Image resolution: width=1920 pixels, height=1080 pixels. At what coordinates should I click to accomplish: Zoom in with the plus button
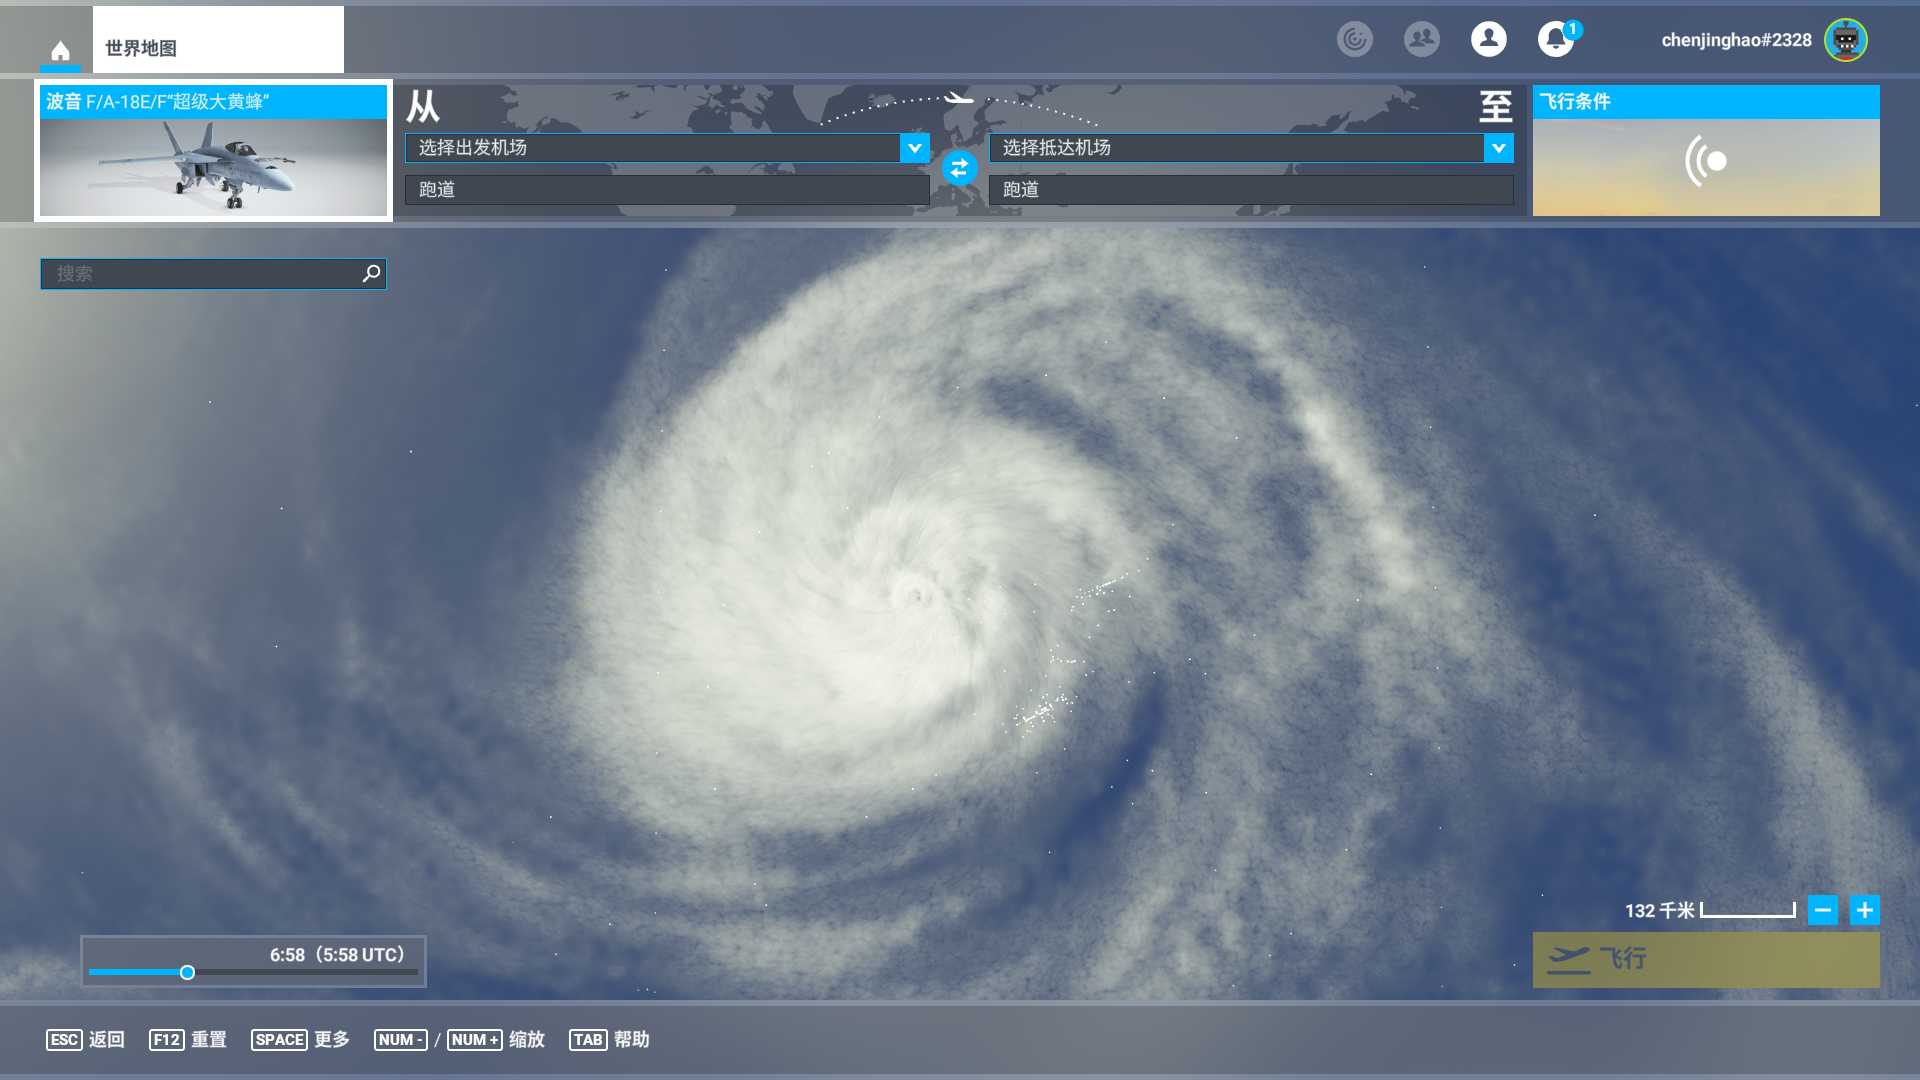pyautogui.click(x=1865, y=910)
